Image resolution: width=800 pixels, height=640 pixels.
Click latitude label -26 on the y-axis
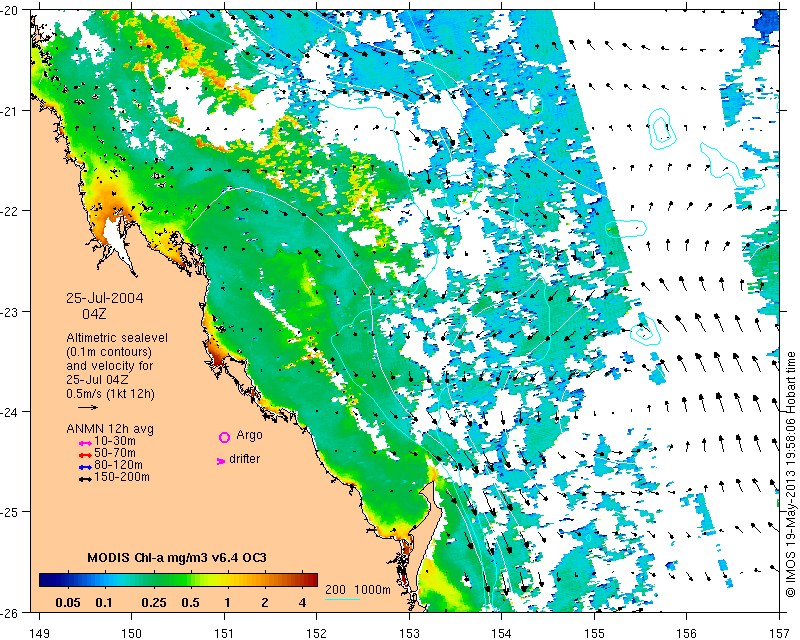(x=9, y=612)
